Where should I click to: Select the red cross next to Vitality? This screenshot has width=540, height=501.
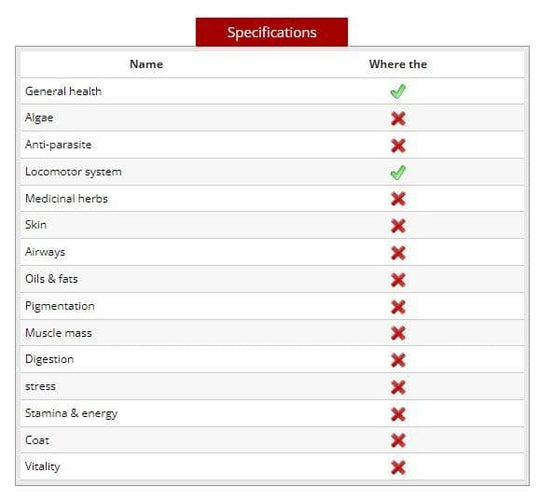(x=398, y=468)
